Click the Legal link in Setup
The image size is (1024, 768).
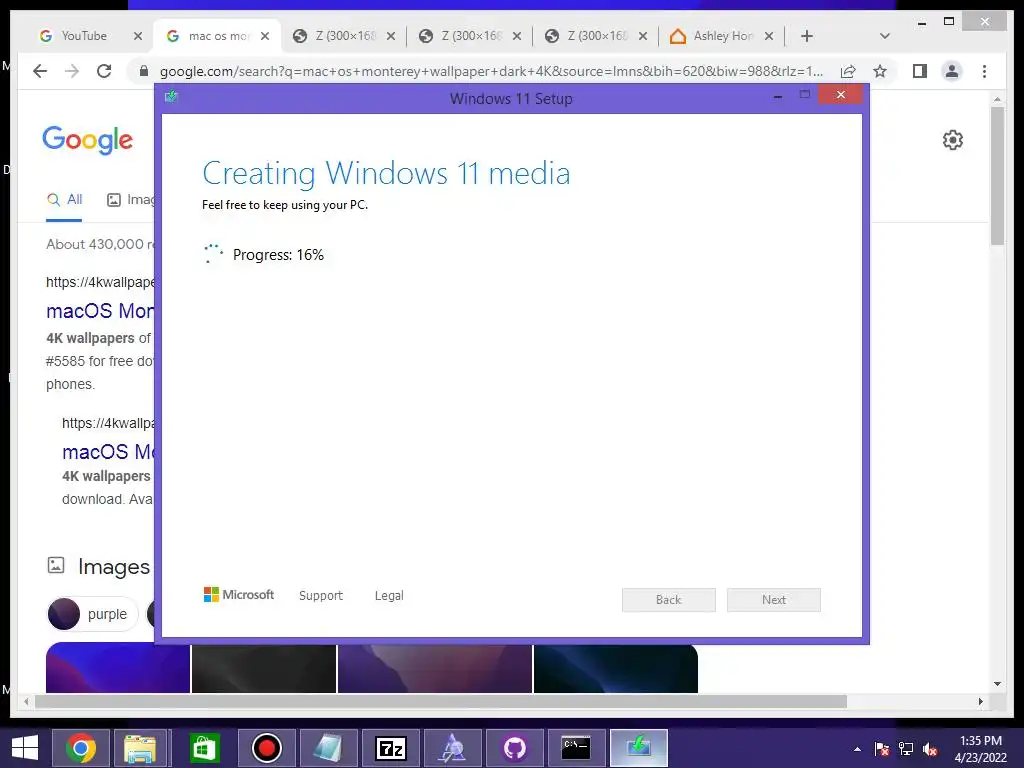tap(389, 596)
